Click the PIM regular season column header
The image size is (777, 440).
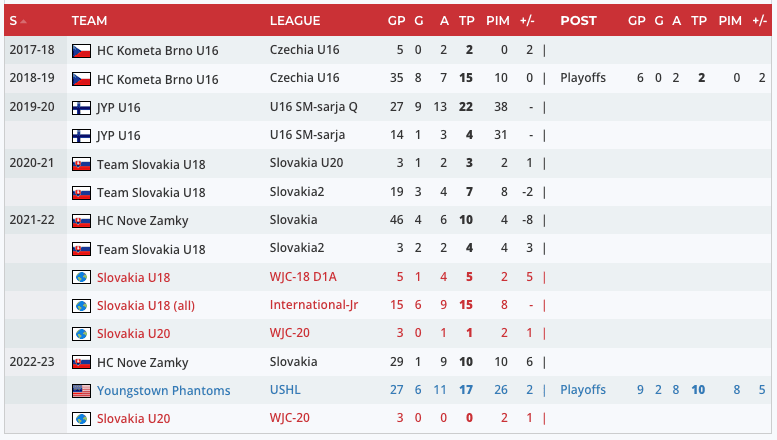(x=497, y=21)
